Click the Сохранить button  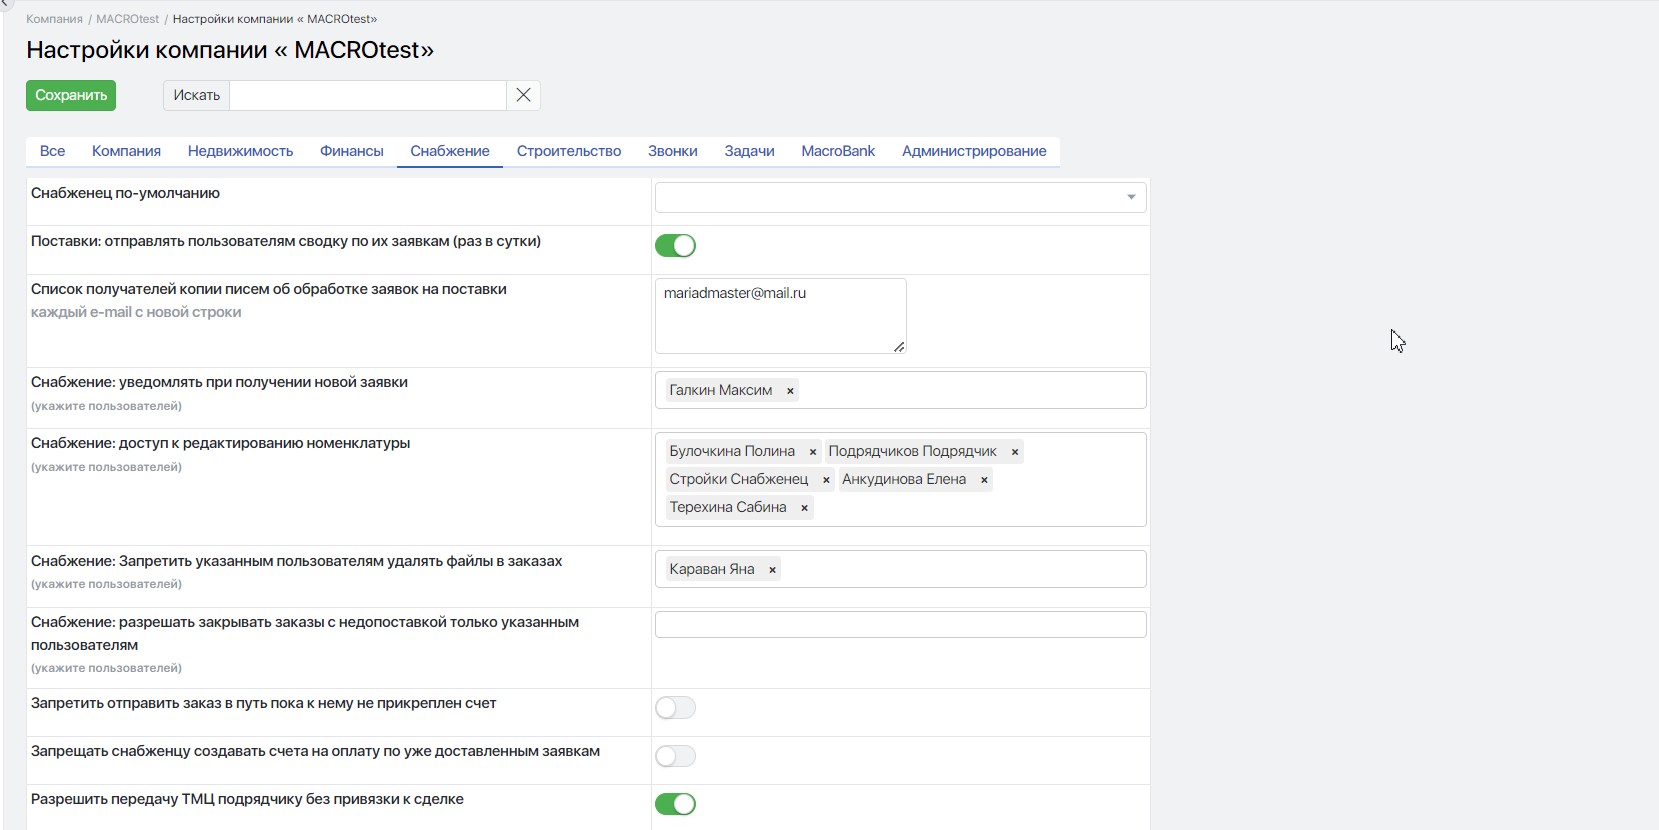click(x=71, y=95)
